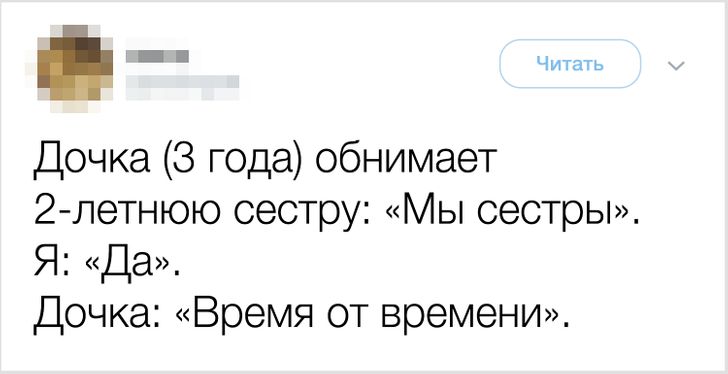Image resolution: width=728 pixels, height=374 pixels.
Task: Click 'Дочка:' at the start of the last line
Action: click(x=94, y=316)
